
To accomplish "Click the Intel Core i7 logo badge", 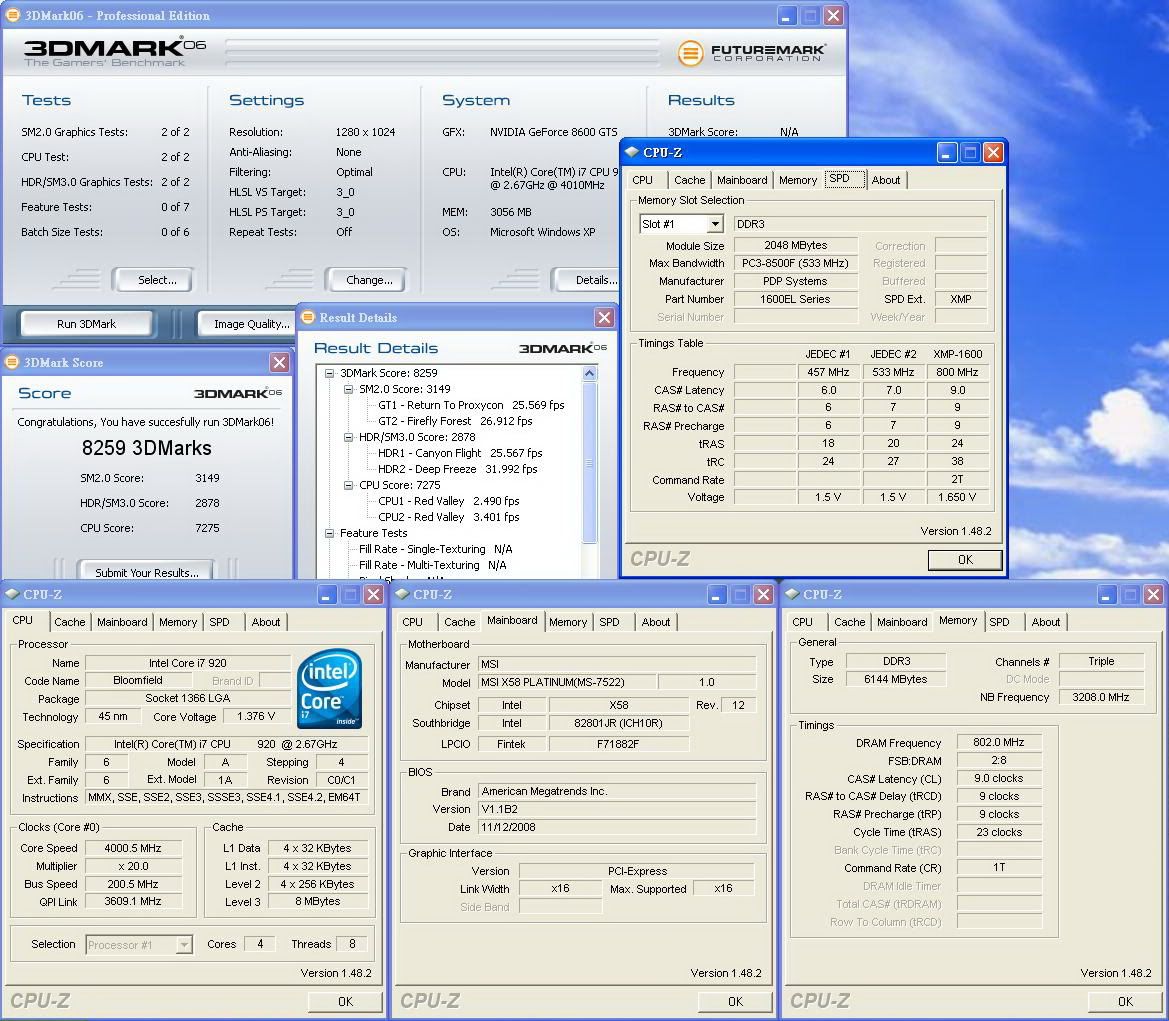I will [x=329, y=688].
